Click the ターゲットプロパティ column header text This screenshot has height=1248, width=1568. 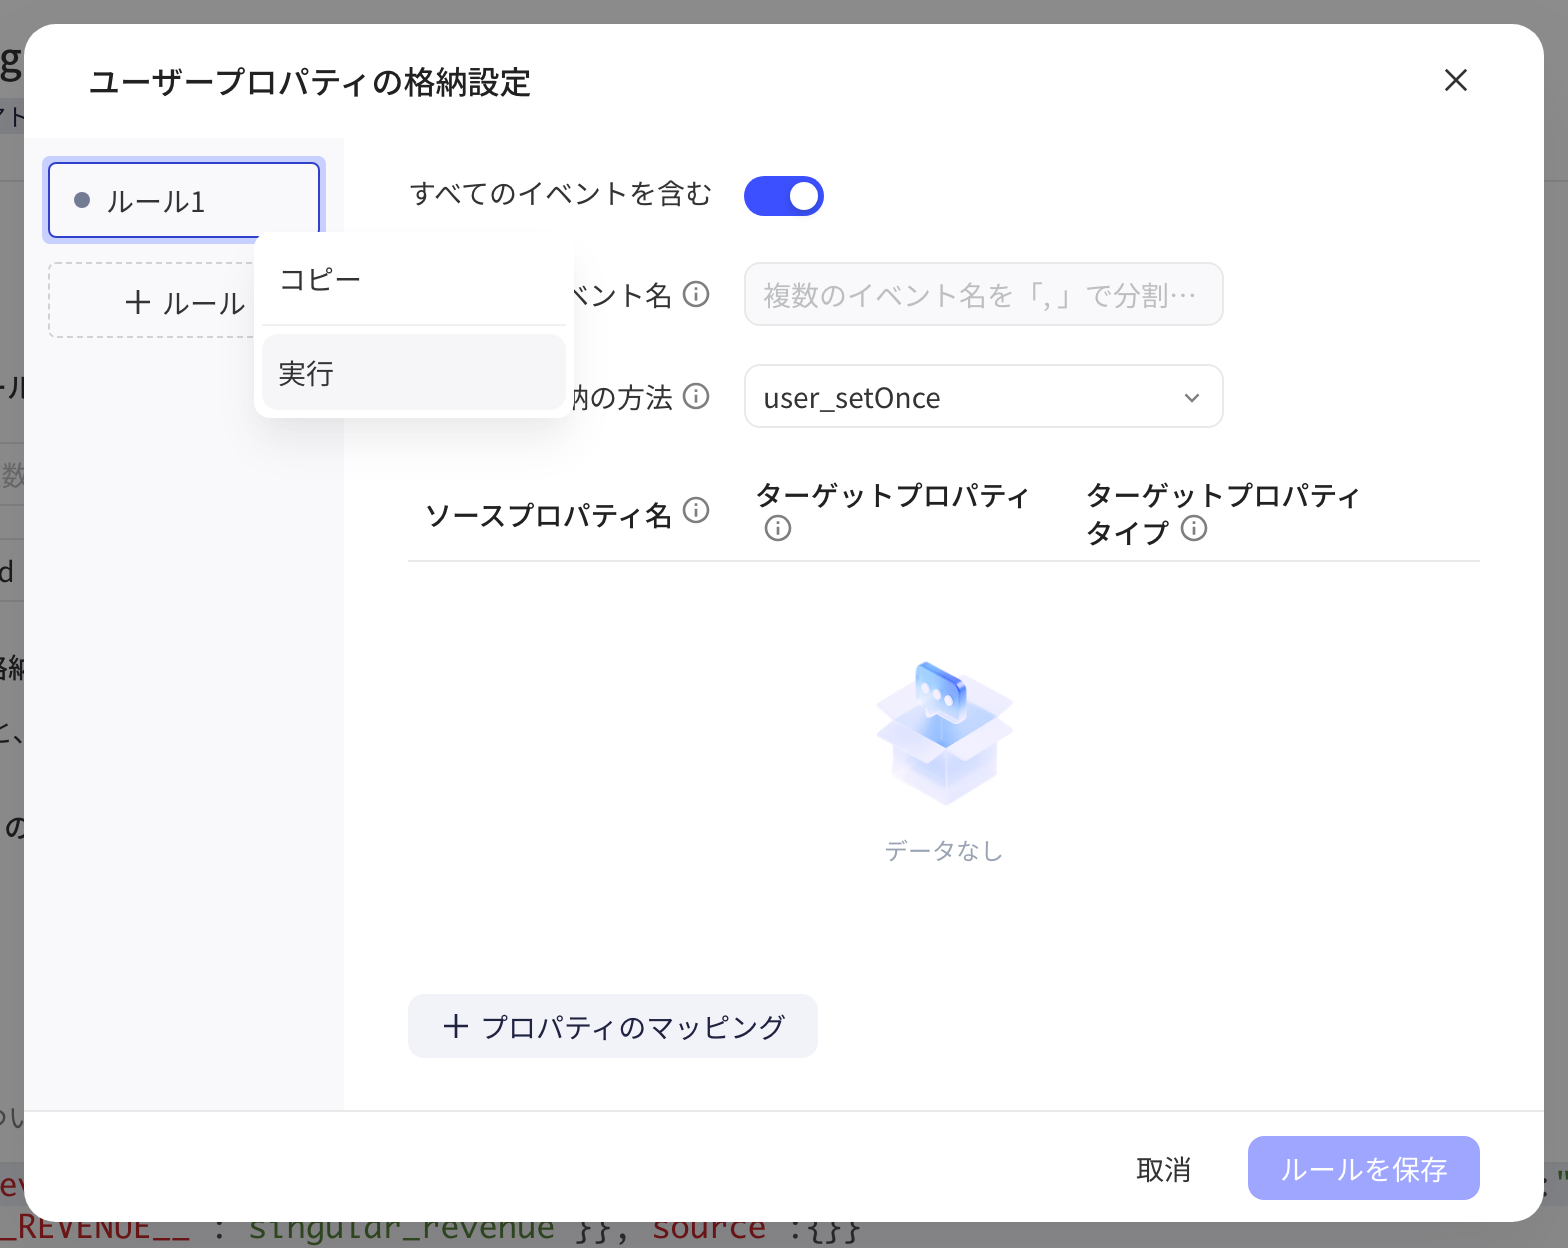tap(892, 495)
